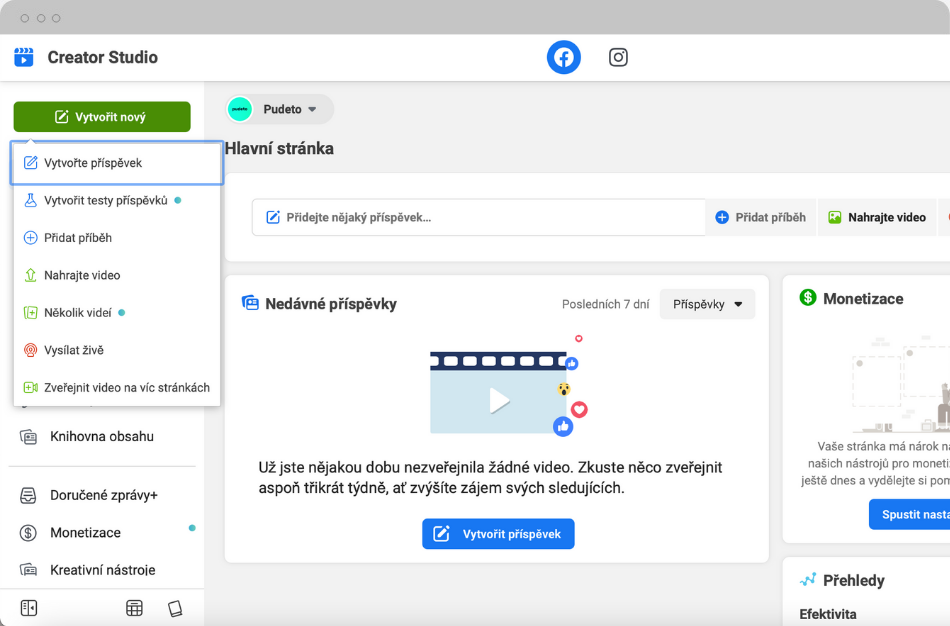Click the Přehledy chart icon
The width and height of the screenshot is (950, 626).
coord(808,580)
